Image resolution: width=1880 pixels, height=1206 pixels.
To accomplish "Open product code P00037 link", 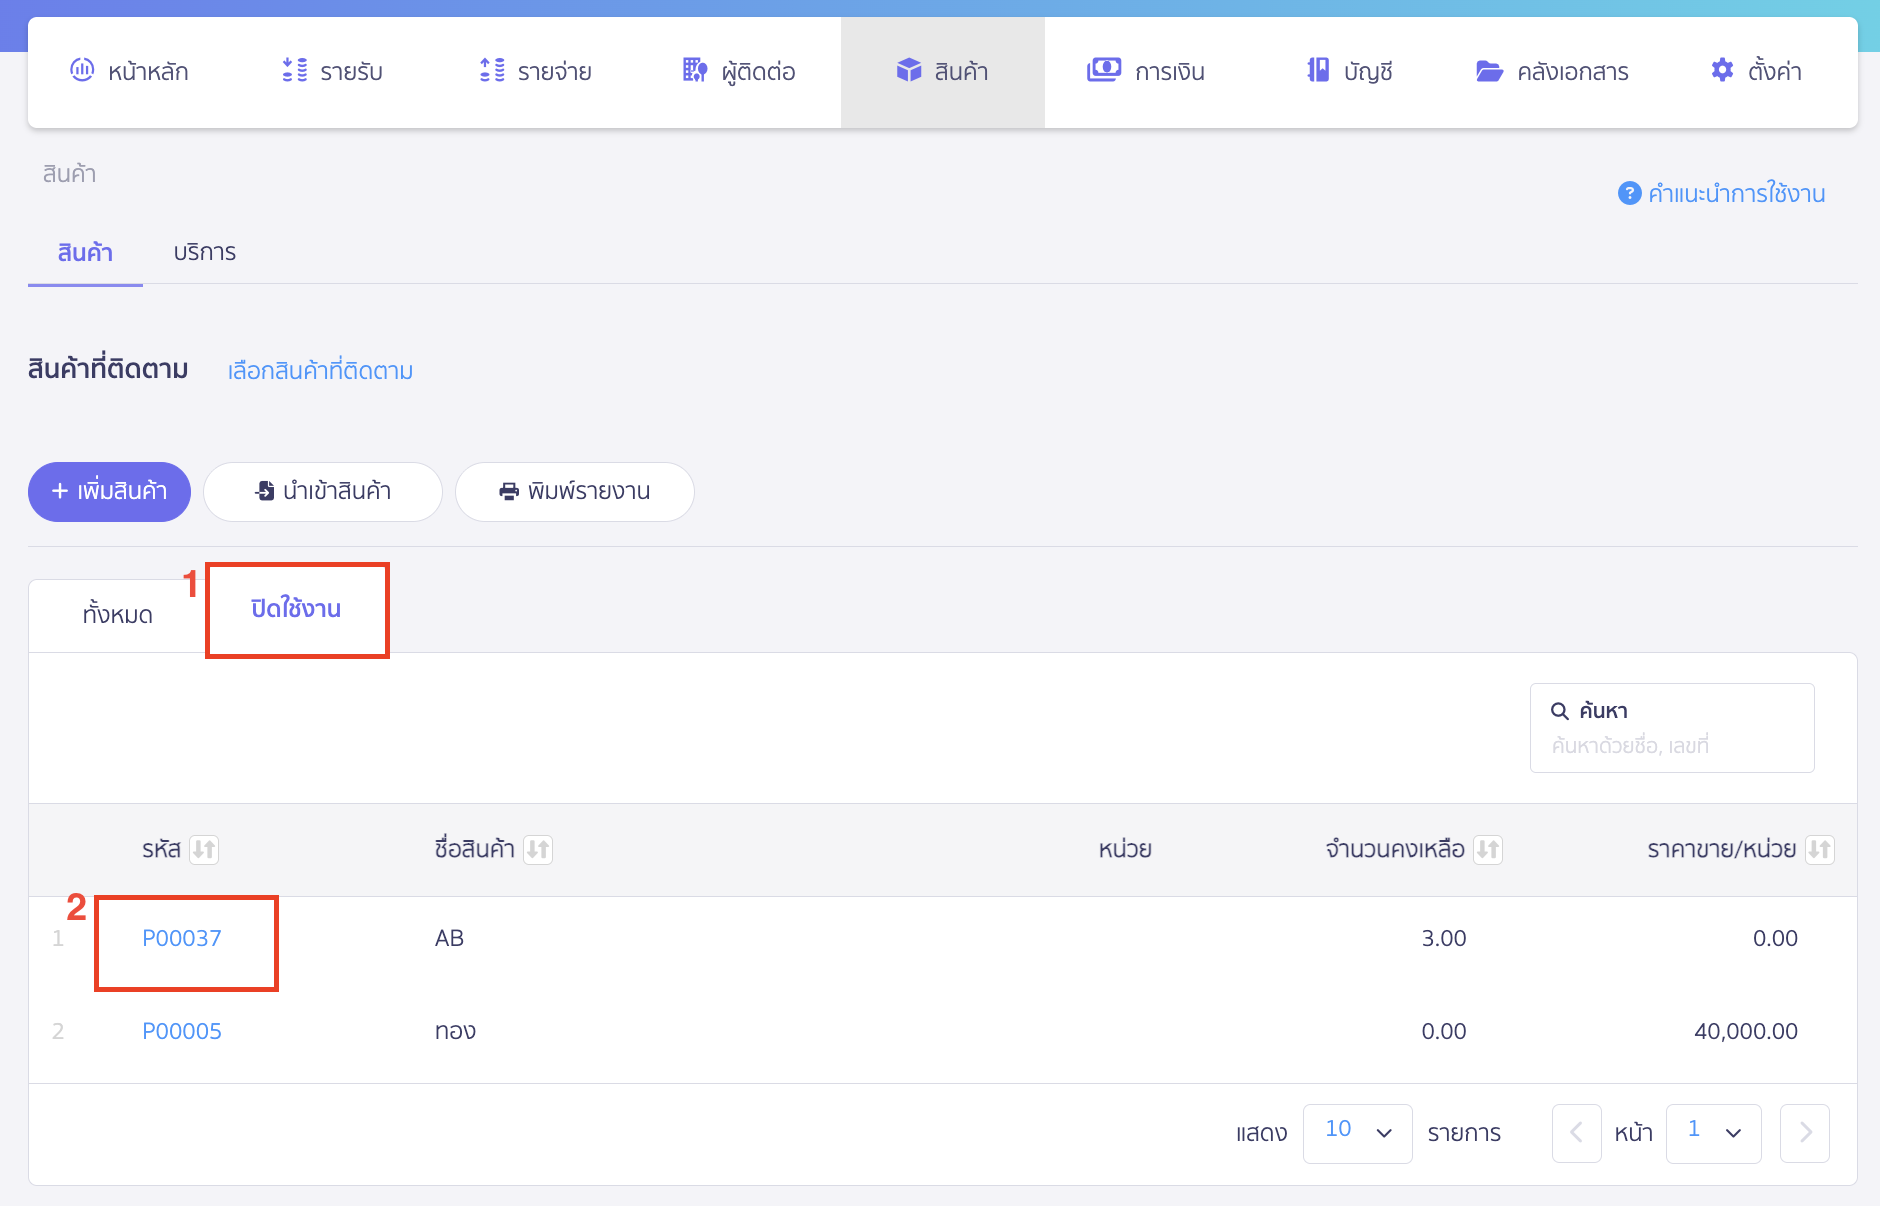I will (182, 938).
